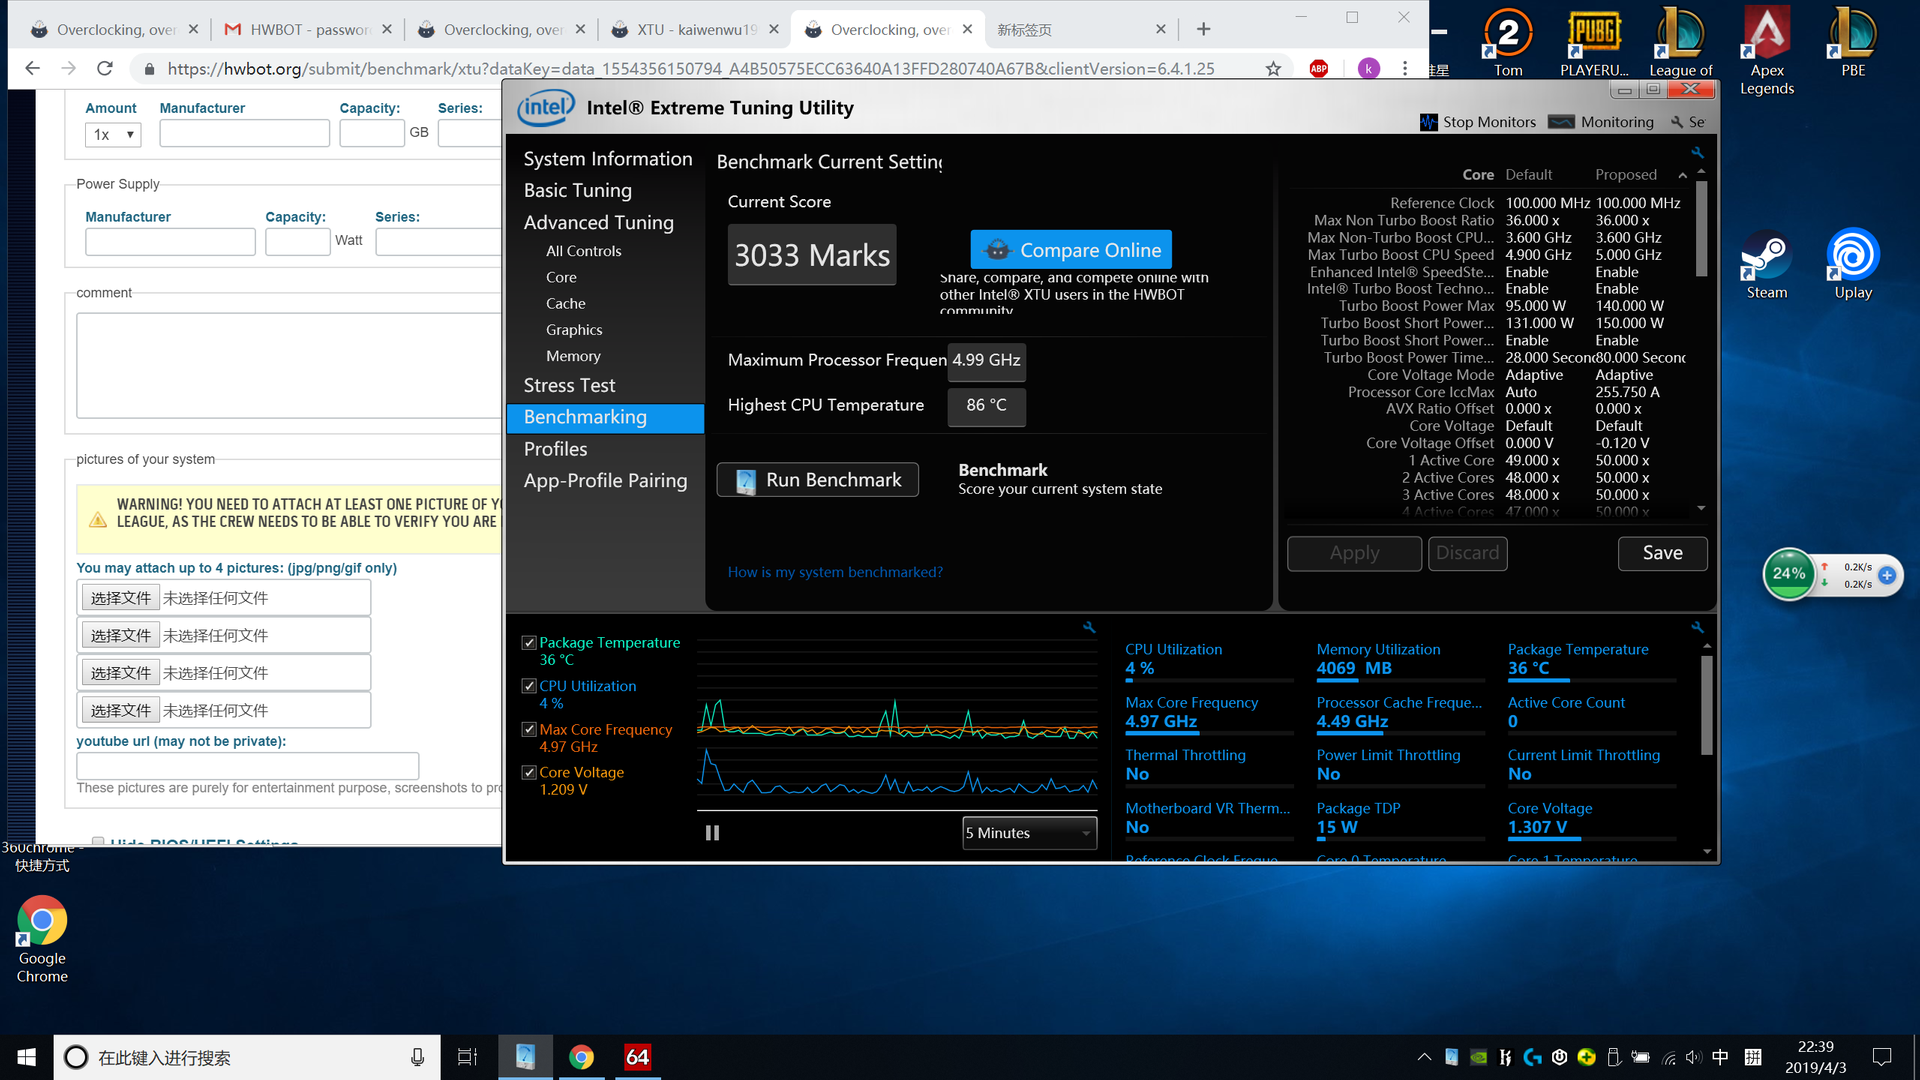Screen dimensions: 1920x1080
Task: Click the monitor panel scrollbar
Action: pyautogui.click(x=1706, y=705)
